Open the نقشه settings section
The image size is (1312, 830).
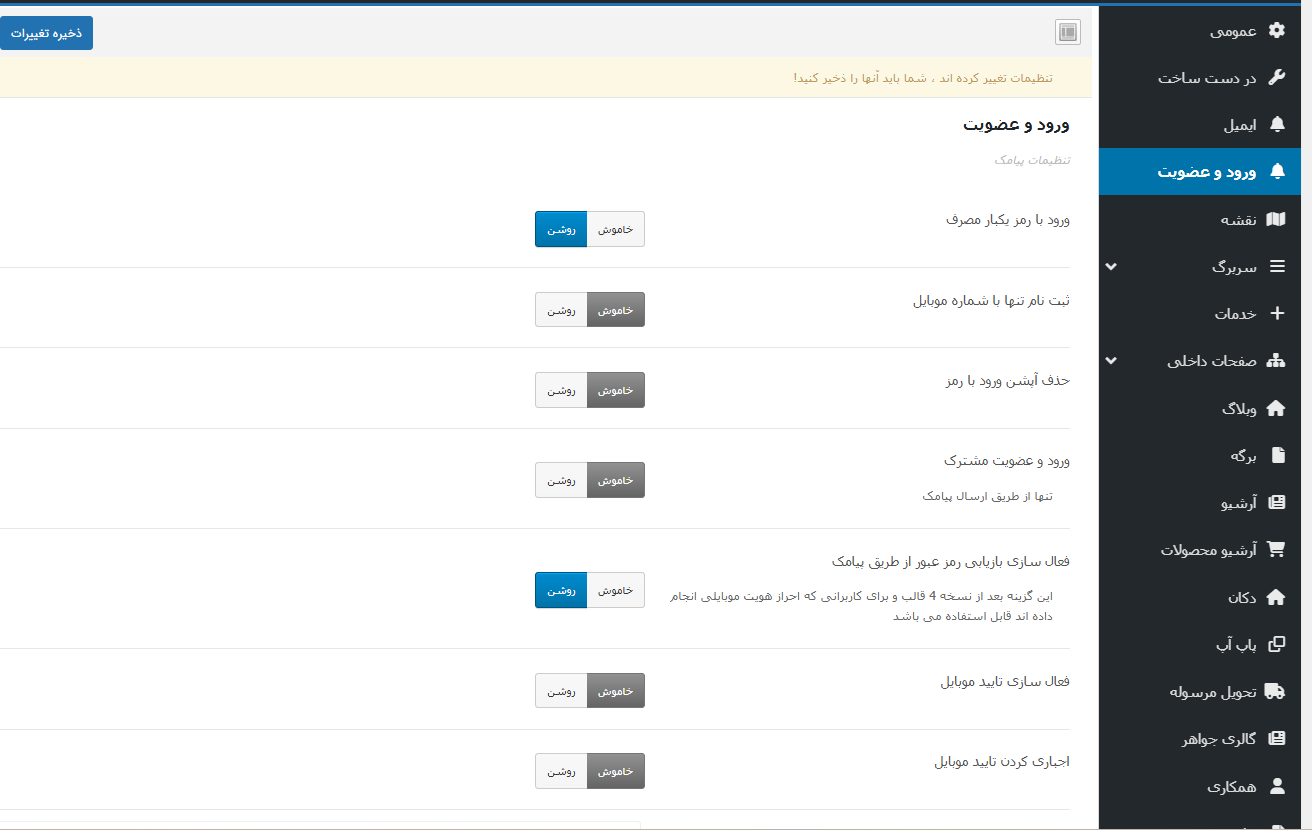pos(1200,219)
